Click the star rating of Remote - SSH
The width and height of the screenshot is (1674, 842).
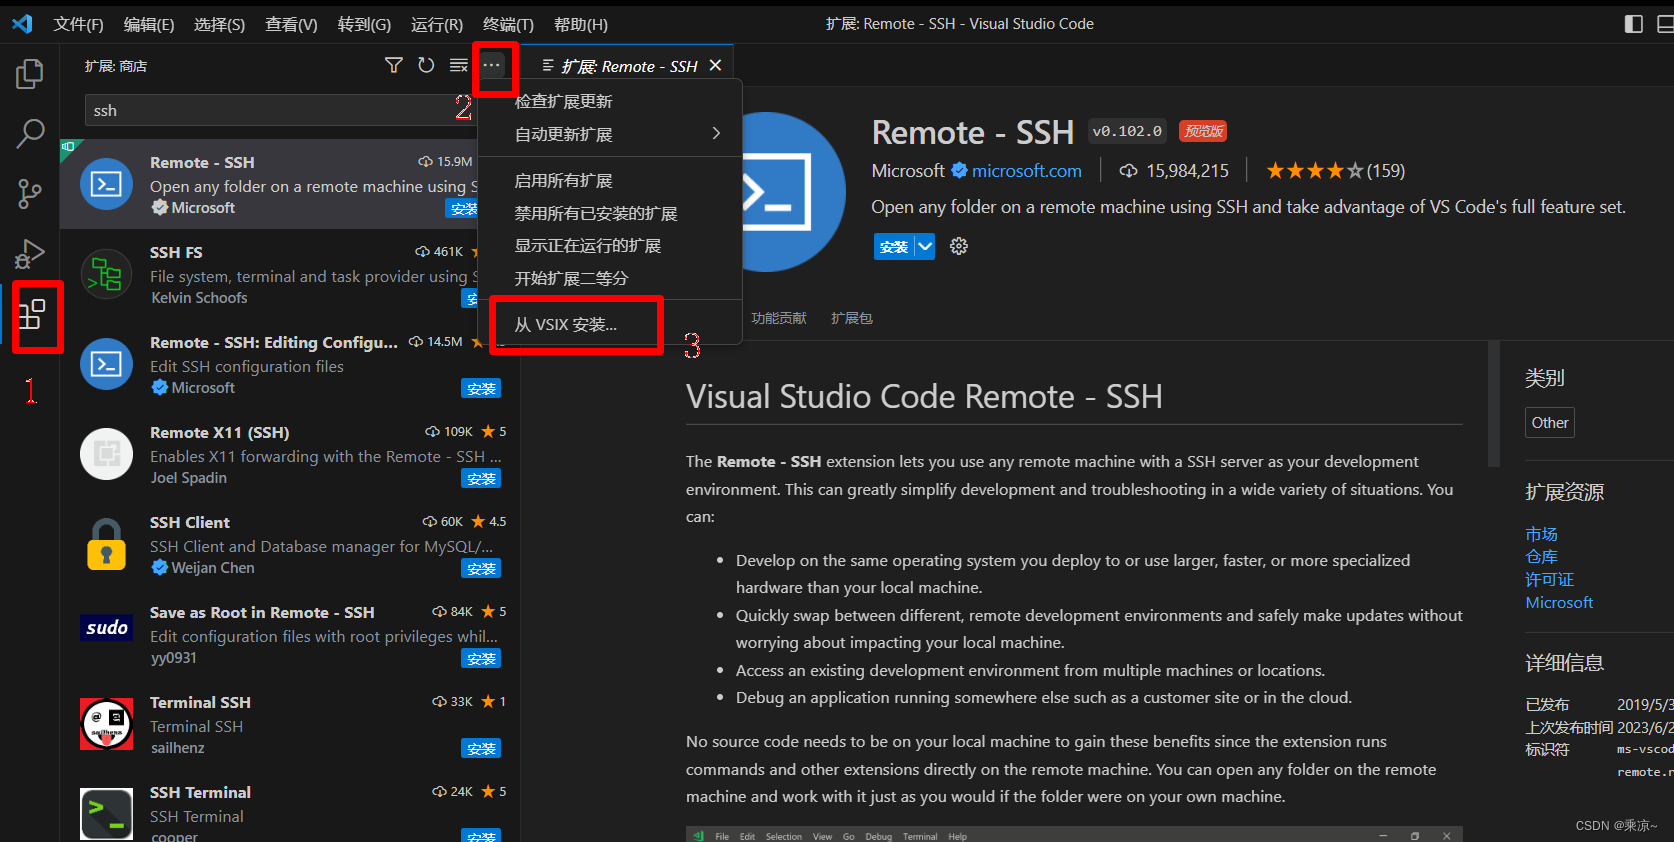(x=1315, y=171)
